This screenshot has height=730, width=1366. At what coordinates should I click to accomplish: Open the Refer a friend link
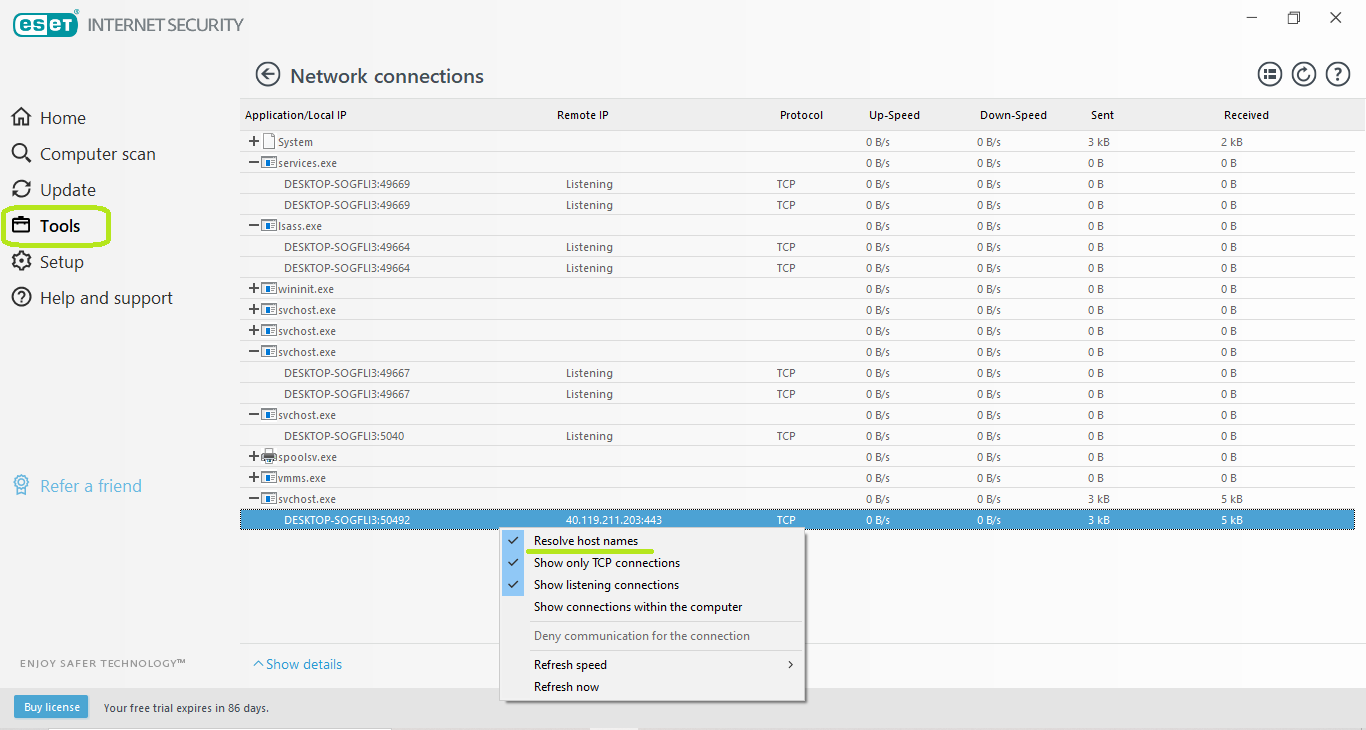coord(90,486)
